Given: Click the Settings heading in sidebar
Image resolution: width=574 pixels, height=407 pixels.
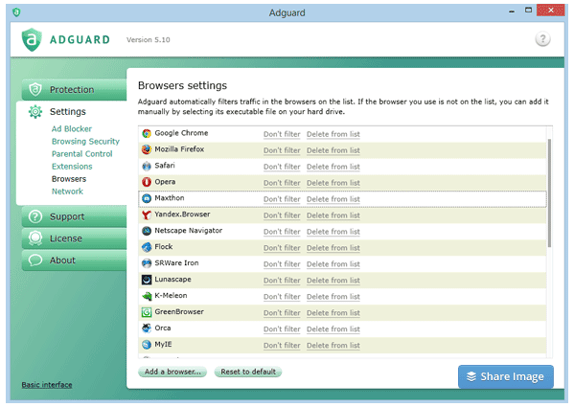Looking at the screenshot, I should coord(68,112).
